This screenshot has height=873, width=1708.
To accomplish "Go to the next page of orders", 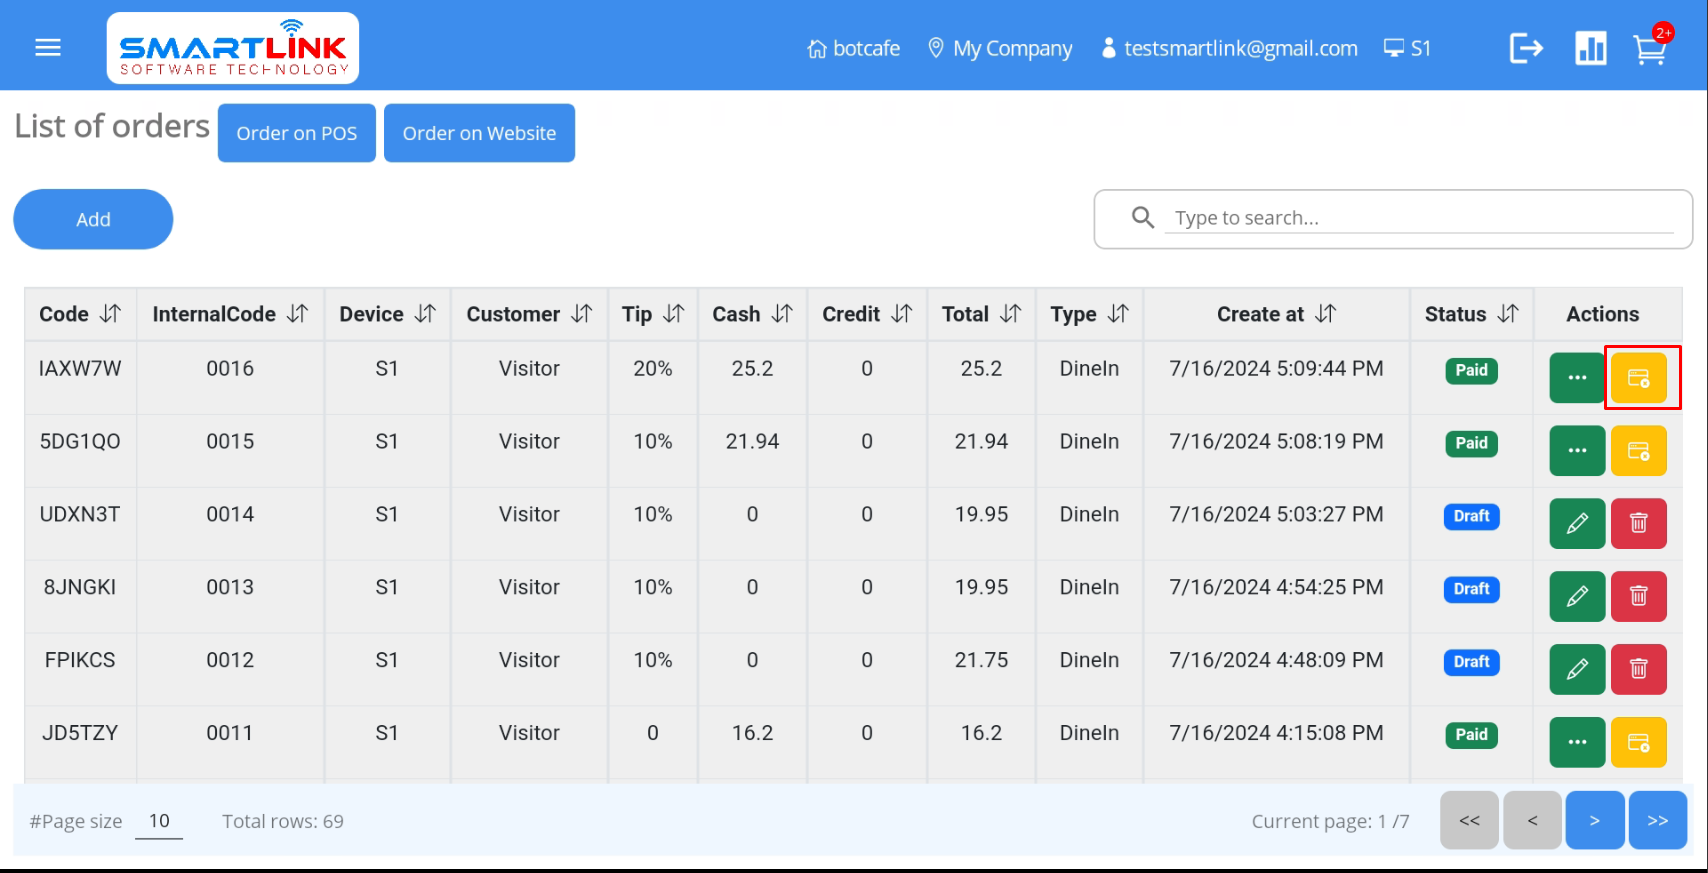I will (1594, 820).
